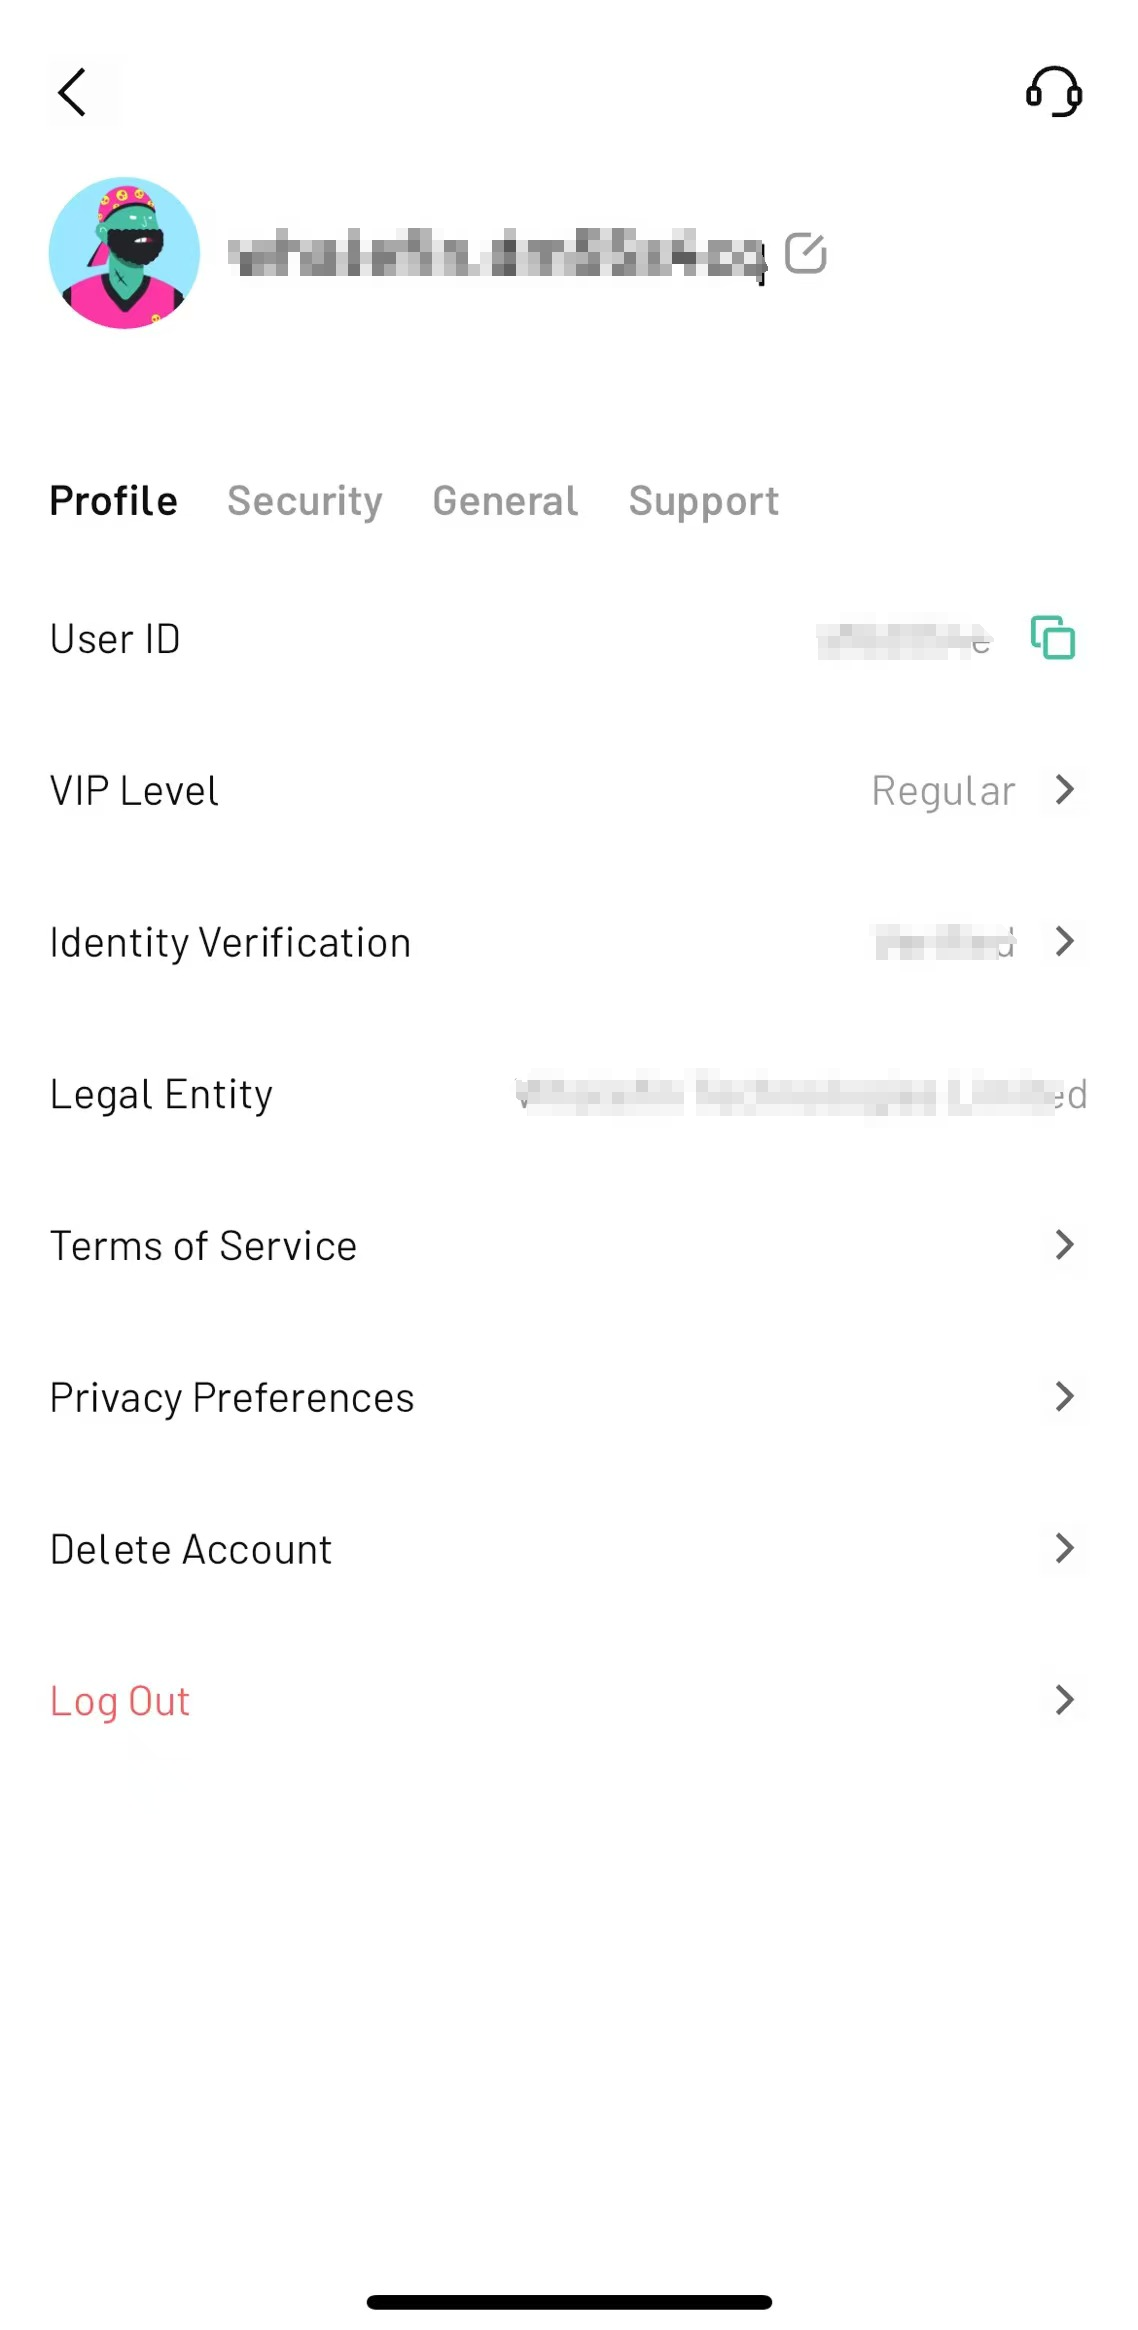This screenshot has width=1138, height=2330.
Task: Expand Privacy Preferences chevron arrow
Action: click(1065, 1397)
